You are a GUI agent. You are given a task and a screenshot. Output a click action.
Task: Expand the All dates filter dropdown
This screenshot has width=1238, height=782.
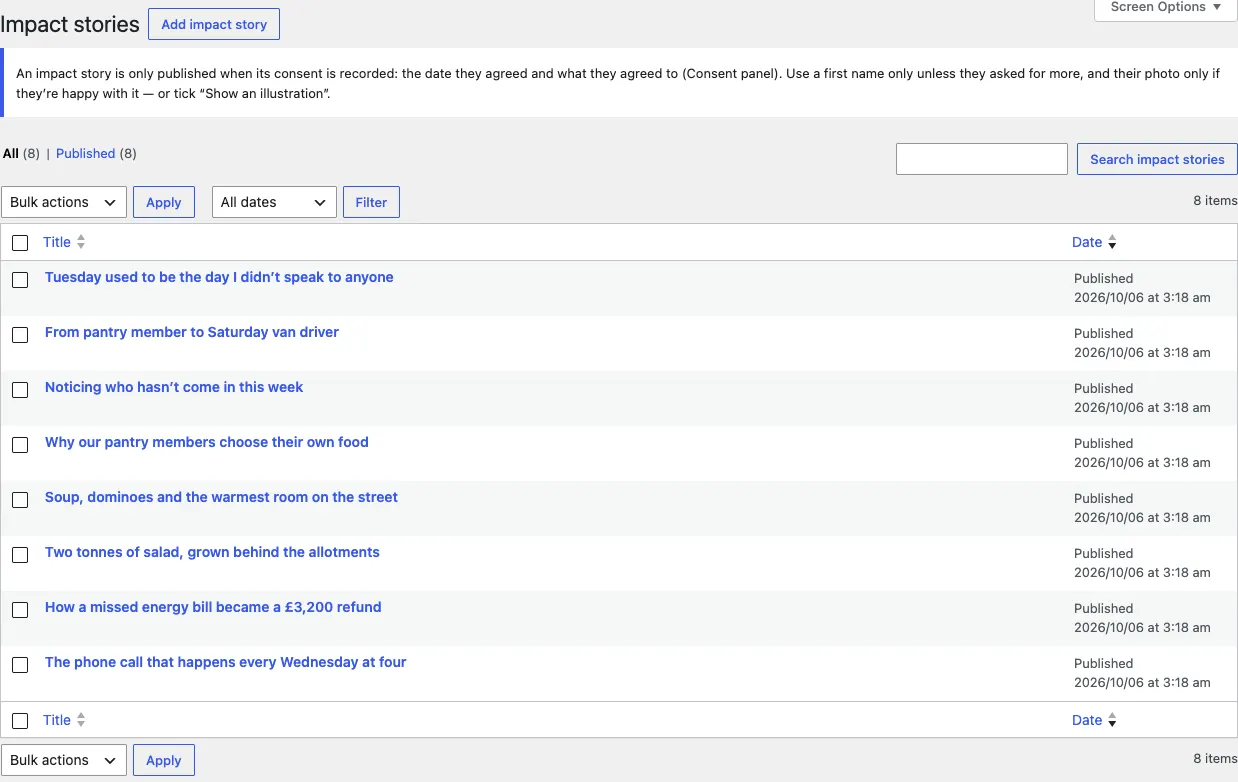point(274,202)
